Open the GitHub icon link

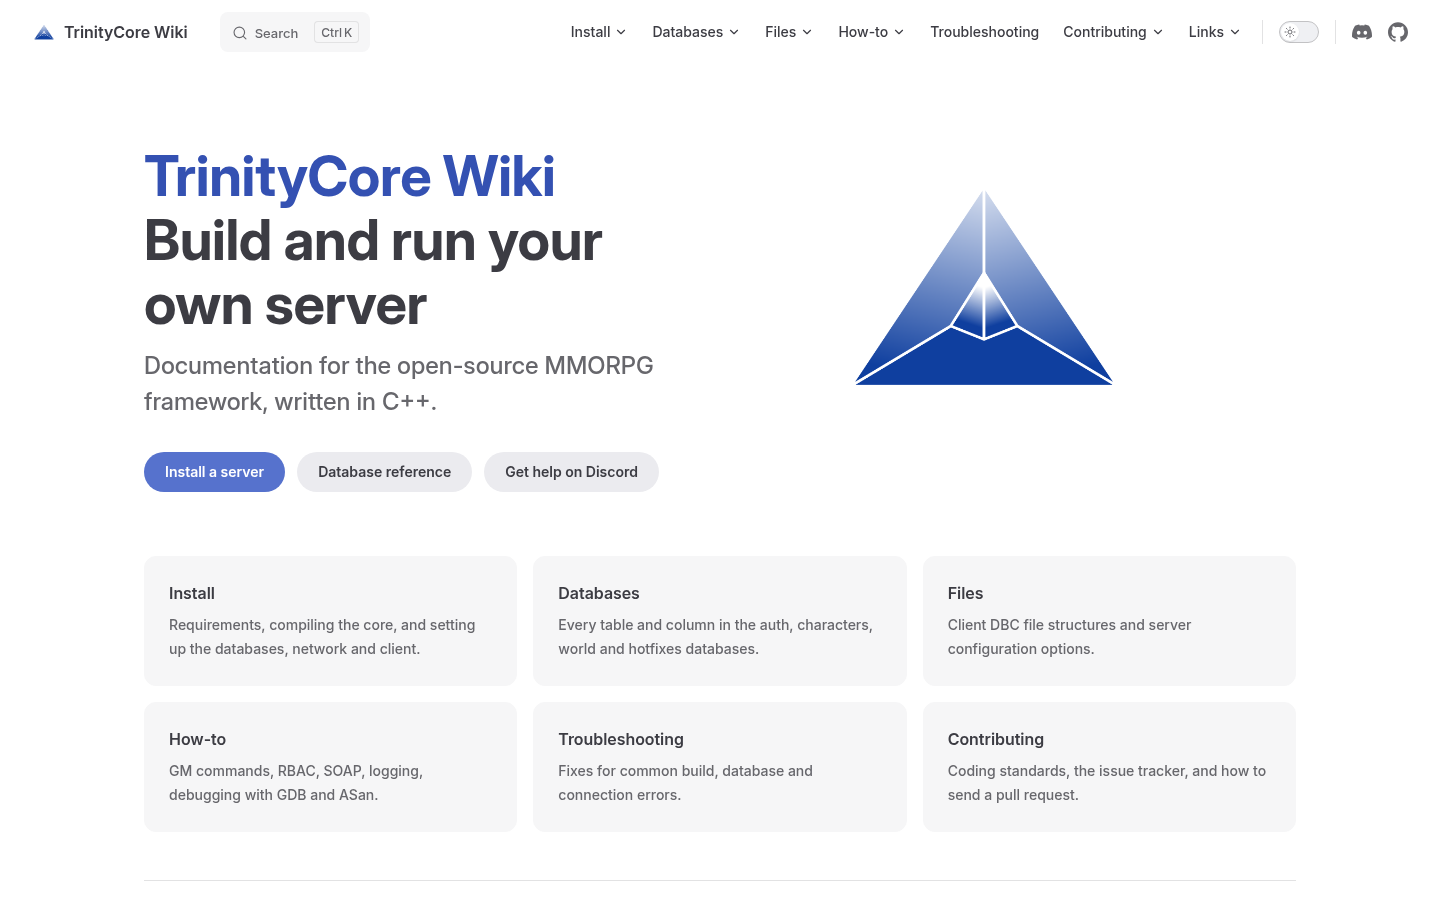(x=1398, y=32)
